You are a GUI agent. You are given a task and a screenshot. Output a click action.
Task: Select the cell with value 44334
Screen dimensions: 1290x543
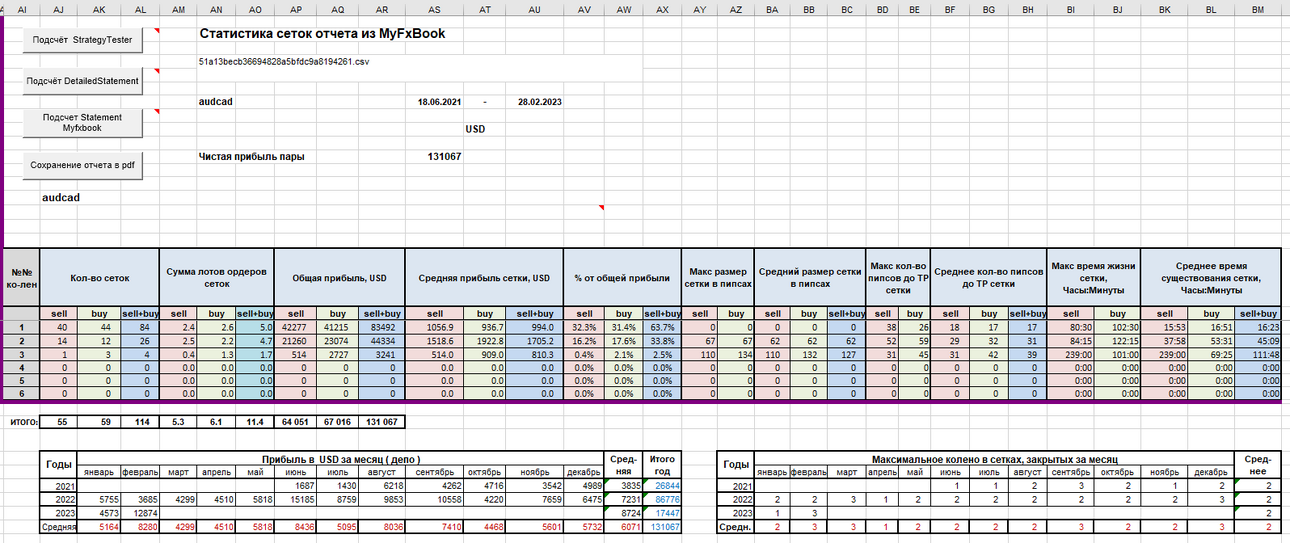(x=381, y=341)
